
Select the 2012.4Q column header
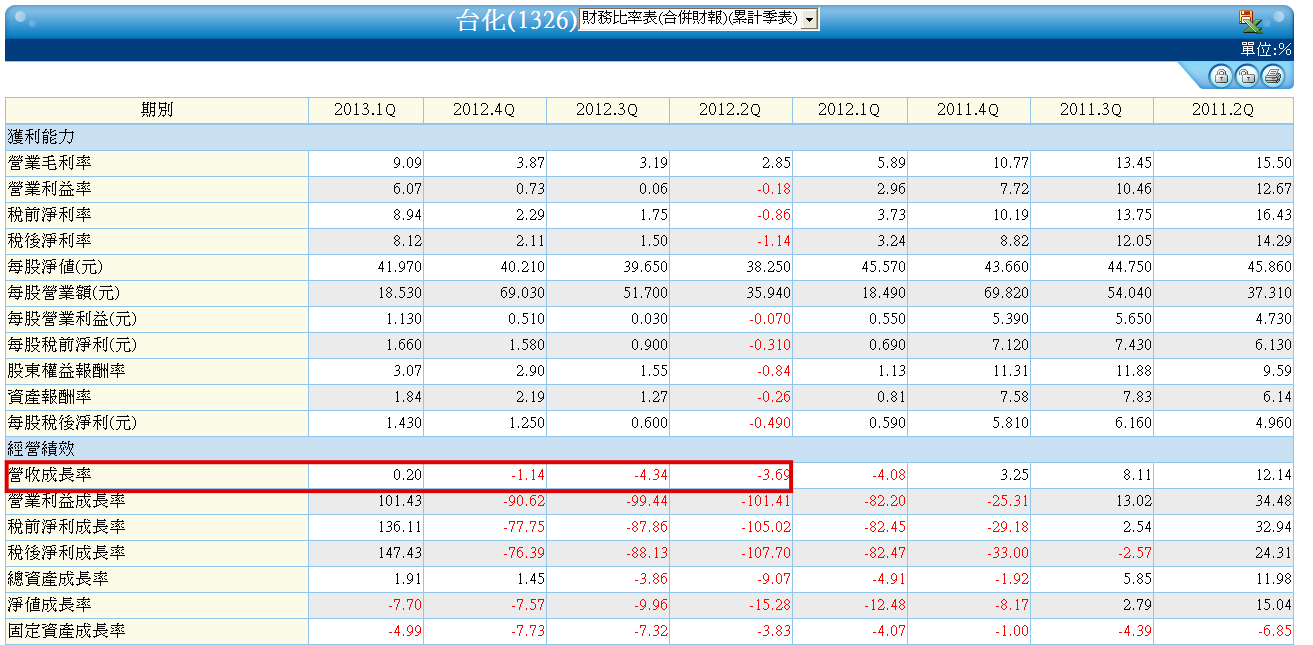[x=484, y=110]
